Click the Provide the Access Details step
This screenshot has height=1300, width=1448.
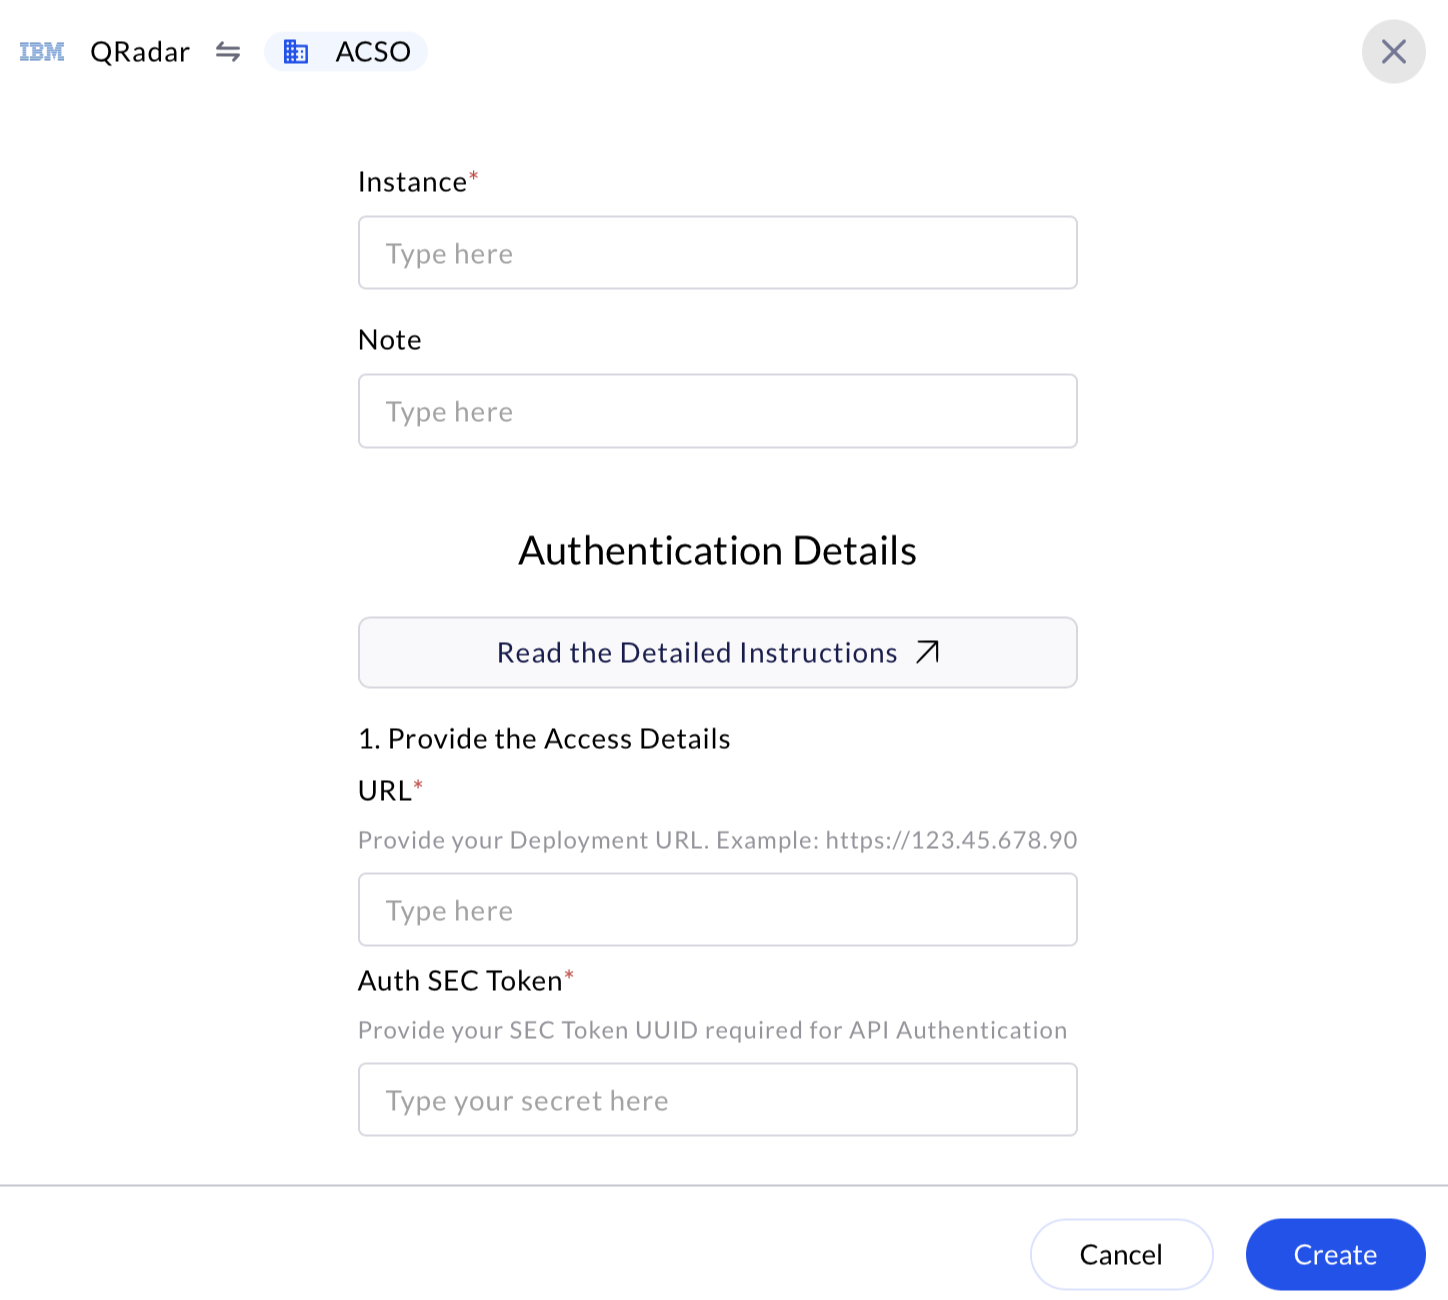click(544, 739)
